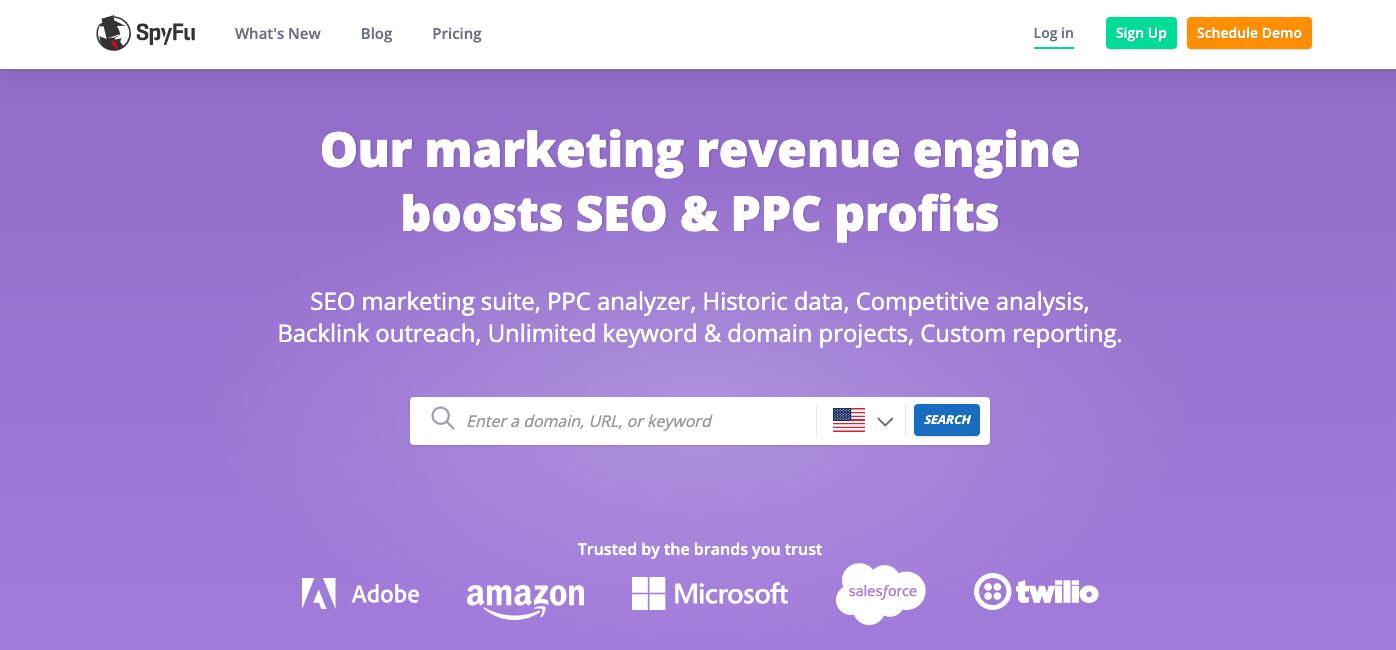
Task: Select the Pricing navigation item
Action: [456, 33]
